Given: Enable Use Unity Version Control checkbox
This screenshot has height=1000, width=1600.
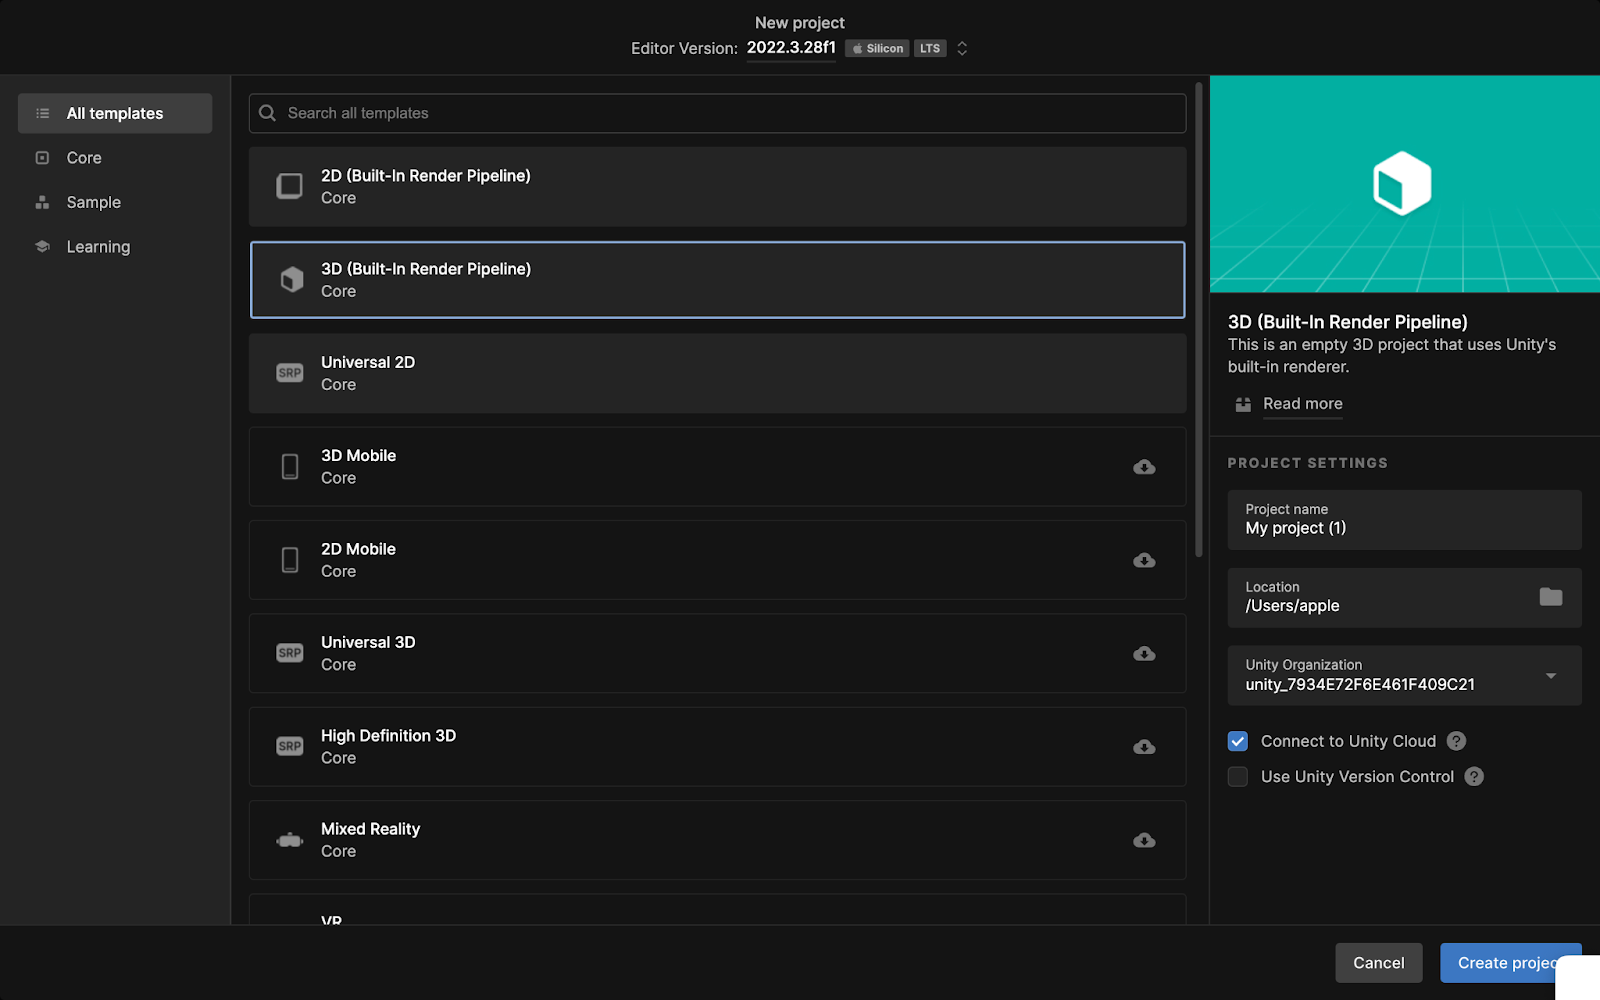Looking at the screenshot, I should (x=1238, y=777).
